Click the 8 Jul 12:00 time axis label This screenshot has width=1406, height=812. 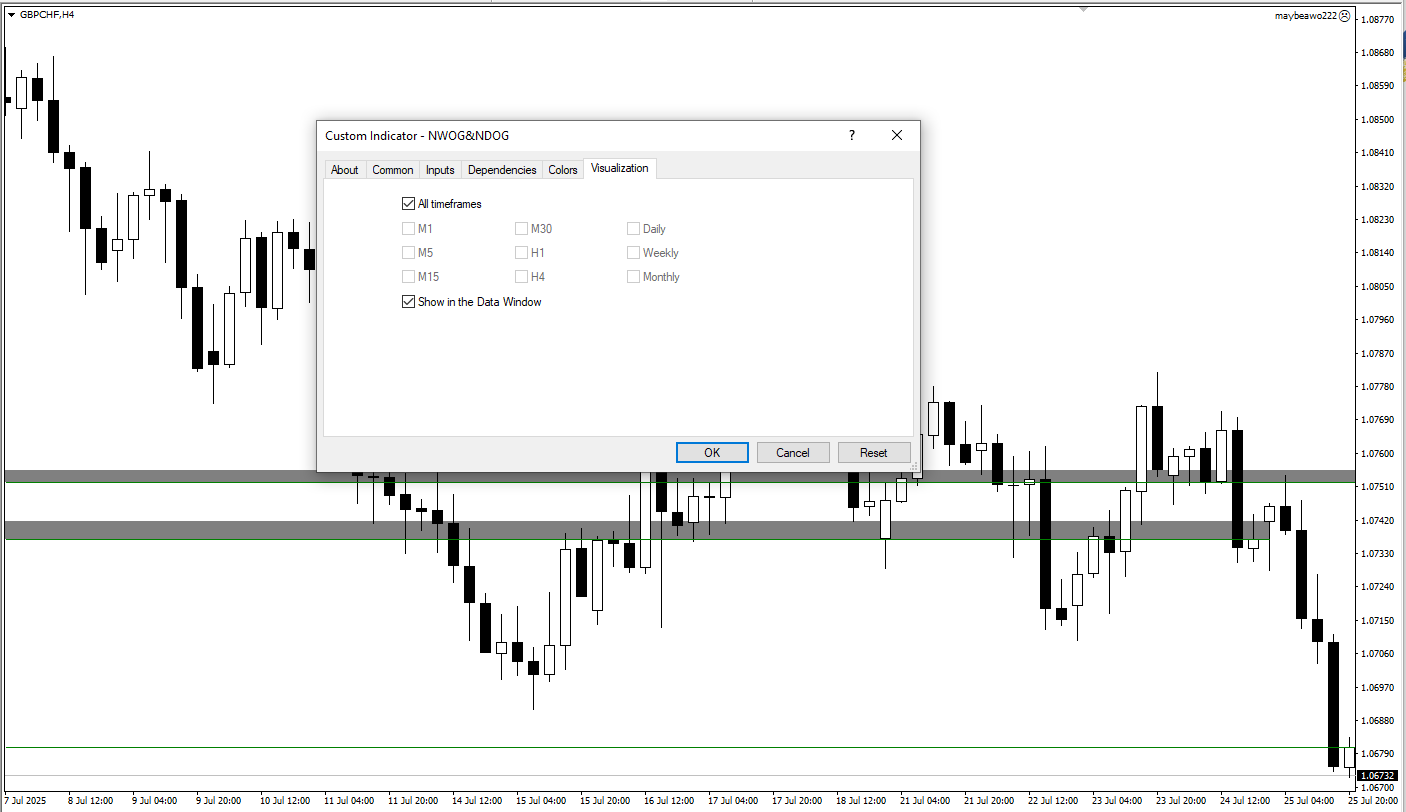click(90, 801)
